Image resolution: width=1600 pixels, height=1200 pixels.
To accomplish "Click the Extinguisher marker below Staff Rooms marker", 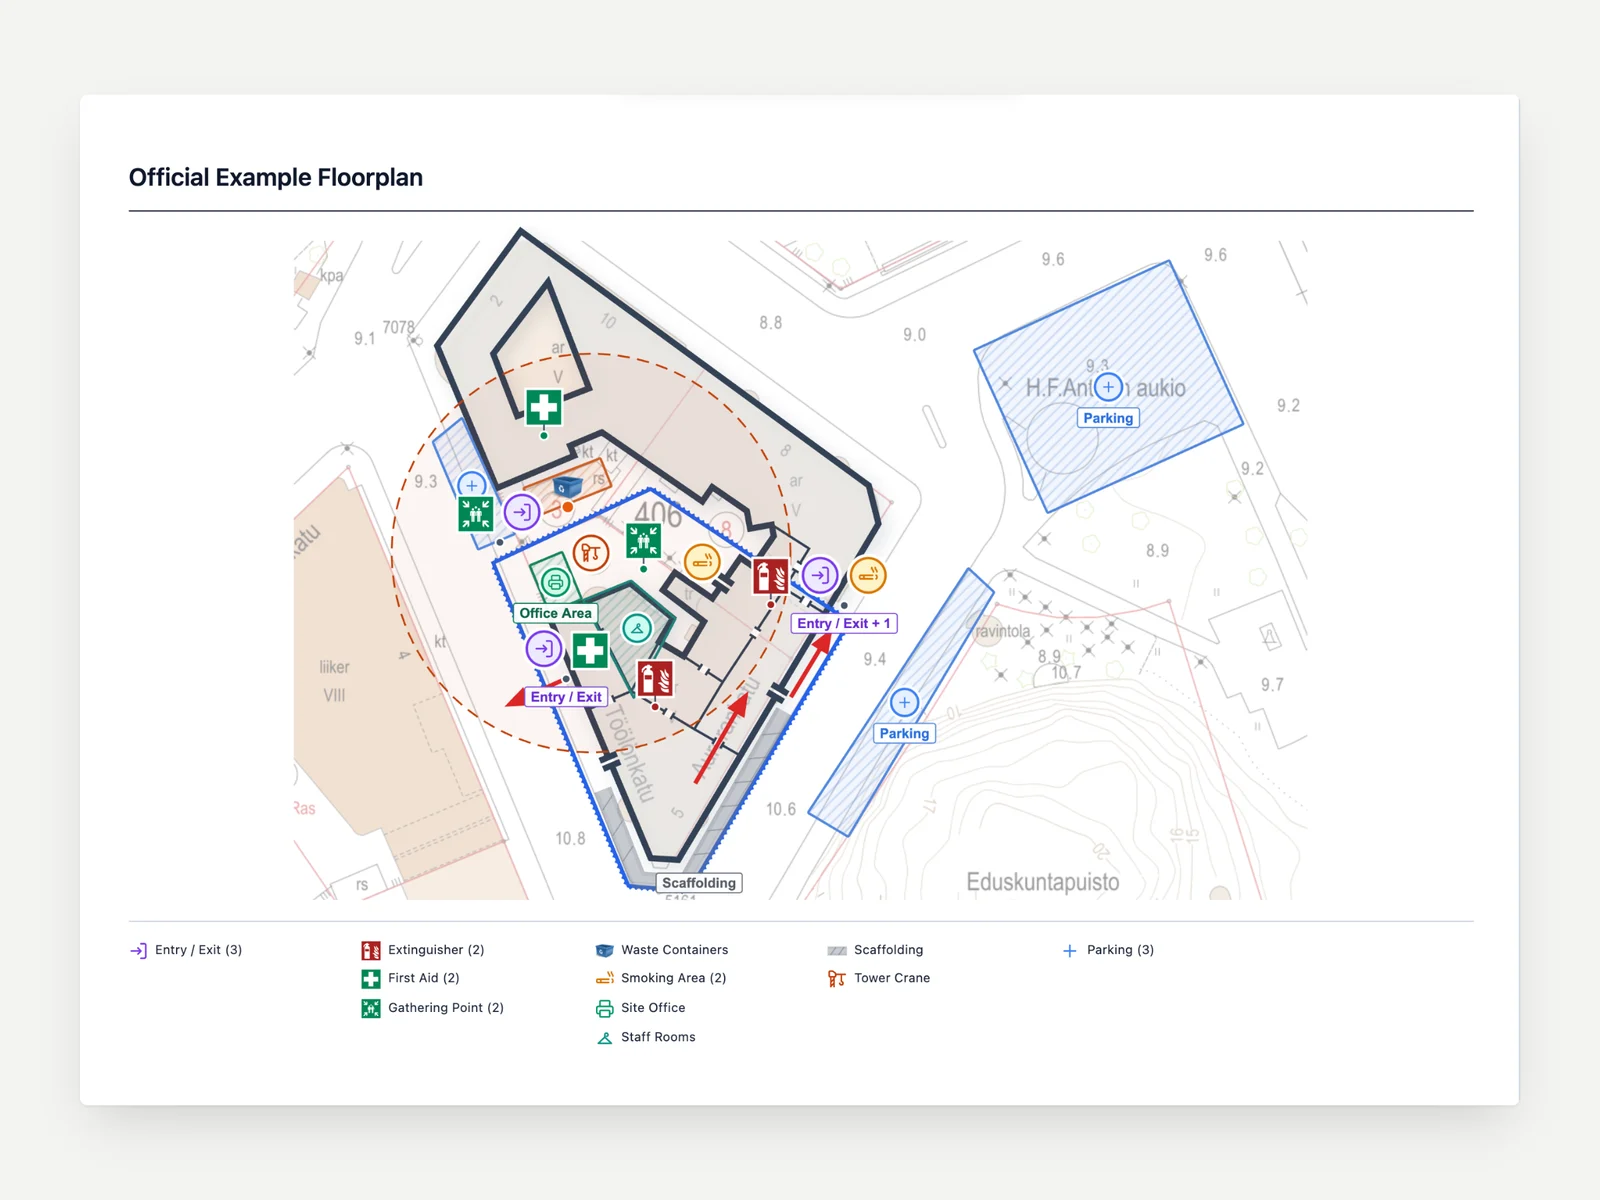I will click(655, 679).
